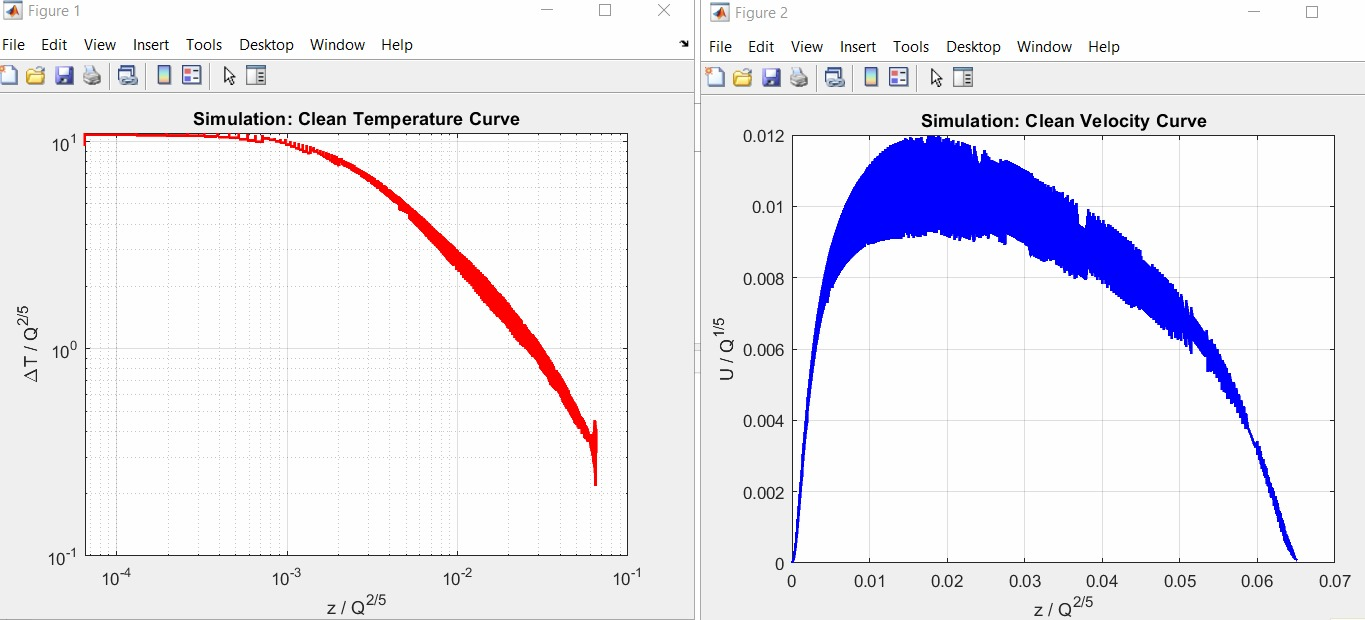Screen dimensions: 1365x620
Task: Open Property Inspector from Figure 1 toolbar
Action: (256, 75)
